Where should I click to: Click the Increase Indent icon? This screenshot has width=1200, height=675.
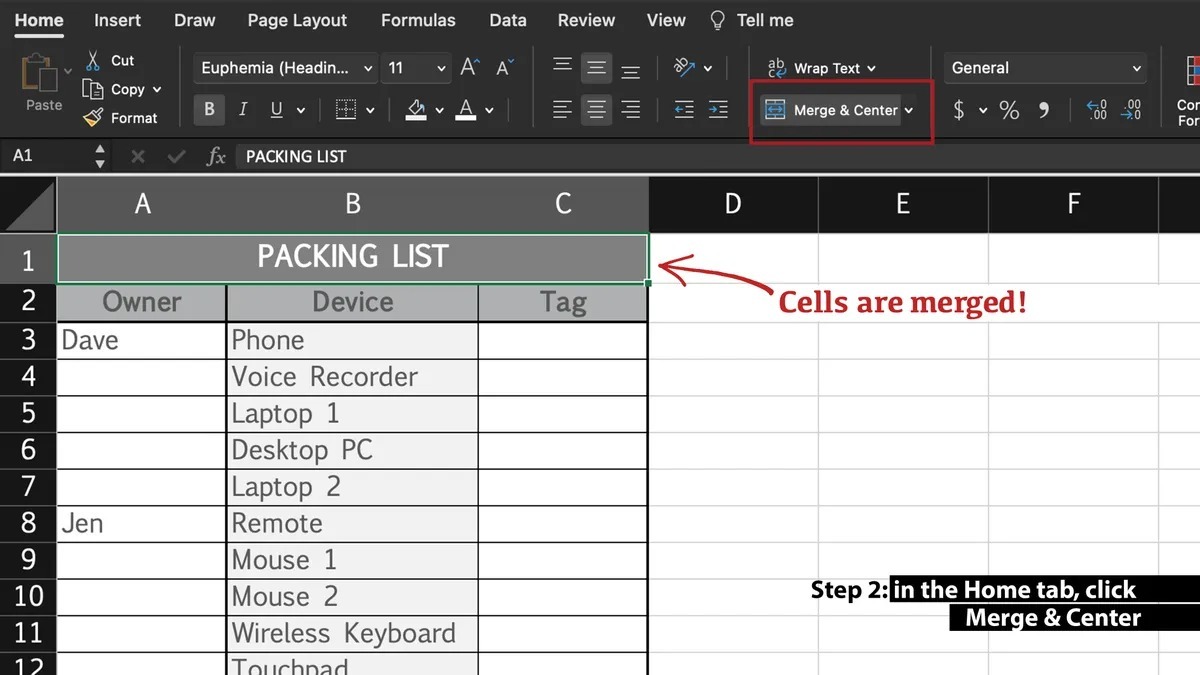[718, 110]
